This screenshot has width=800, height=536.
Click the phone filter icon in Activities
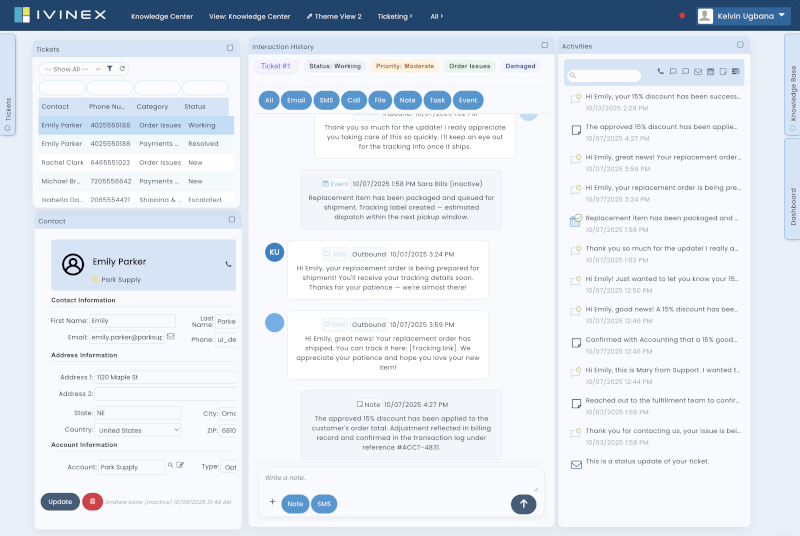(660, 72)
